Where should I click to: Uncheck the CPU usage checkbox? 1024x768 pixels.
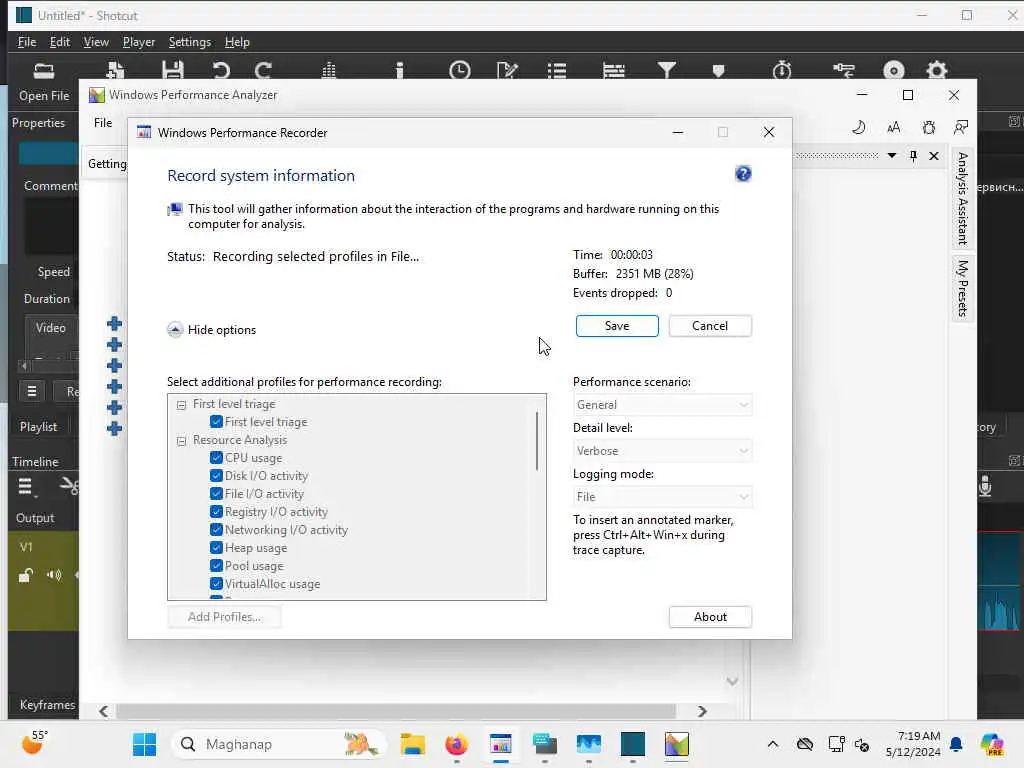pyautogui.click(x=216, y=458)
